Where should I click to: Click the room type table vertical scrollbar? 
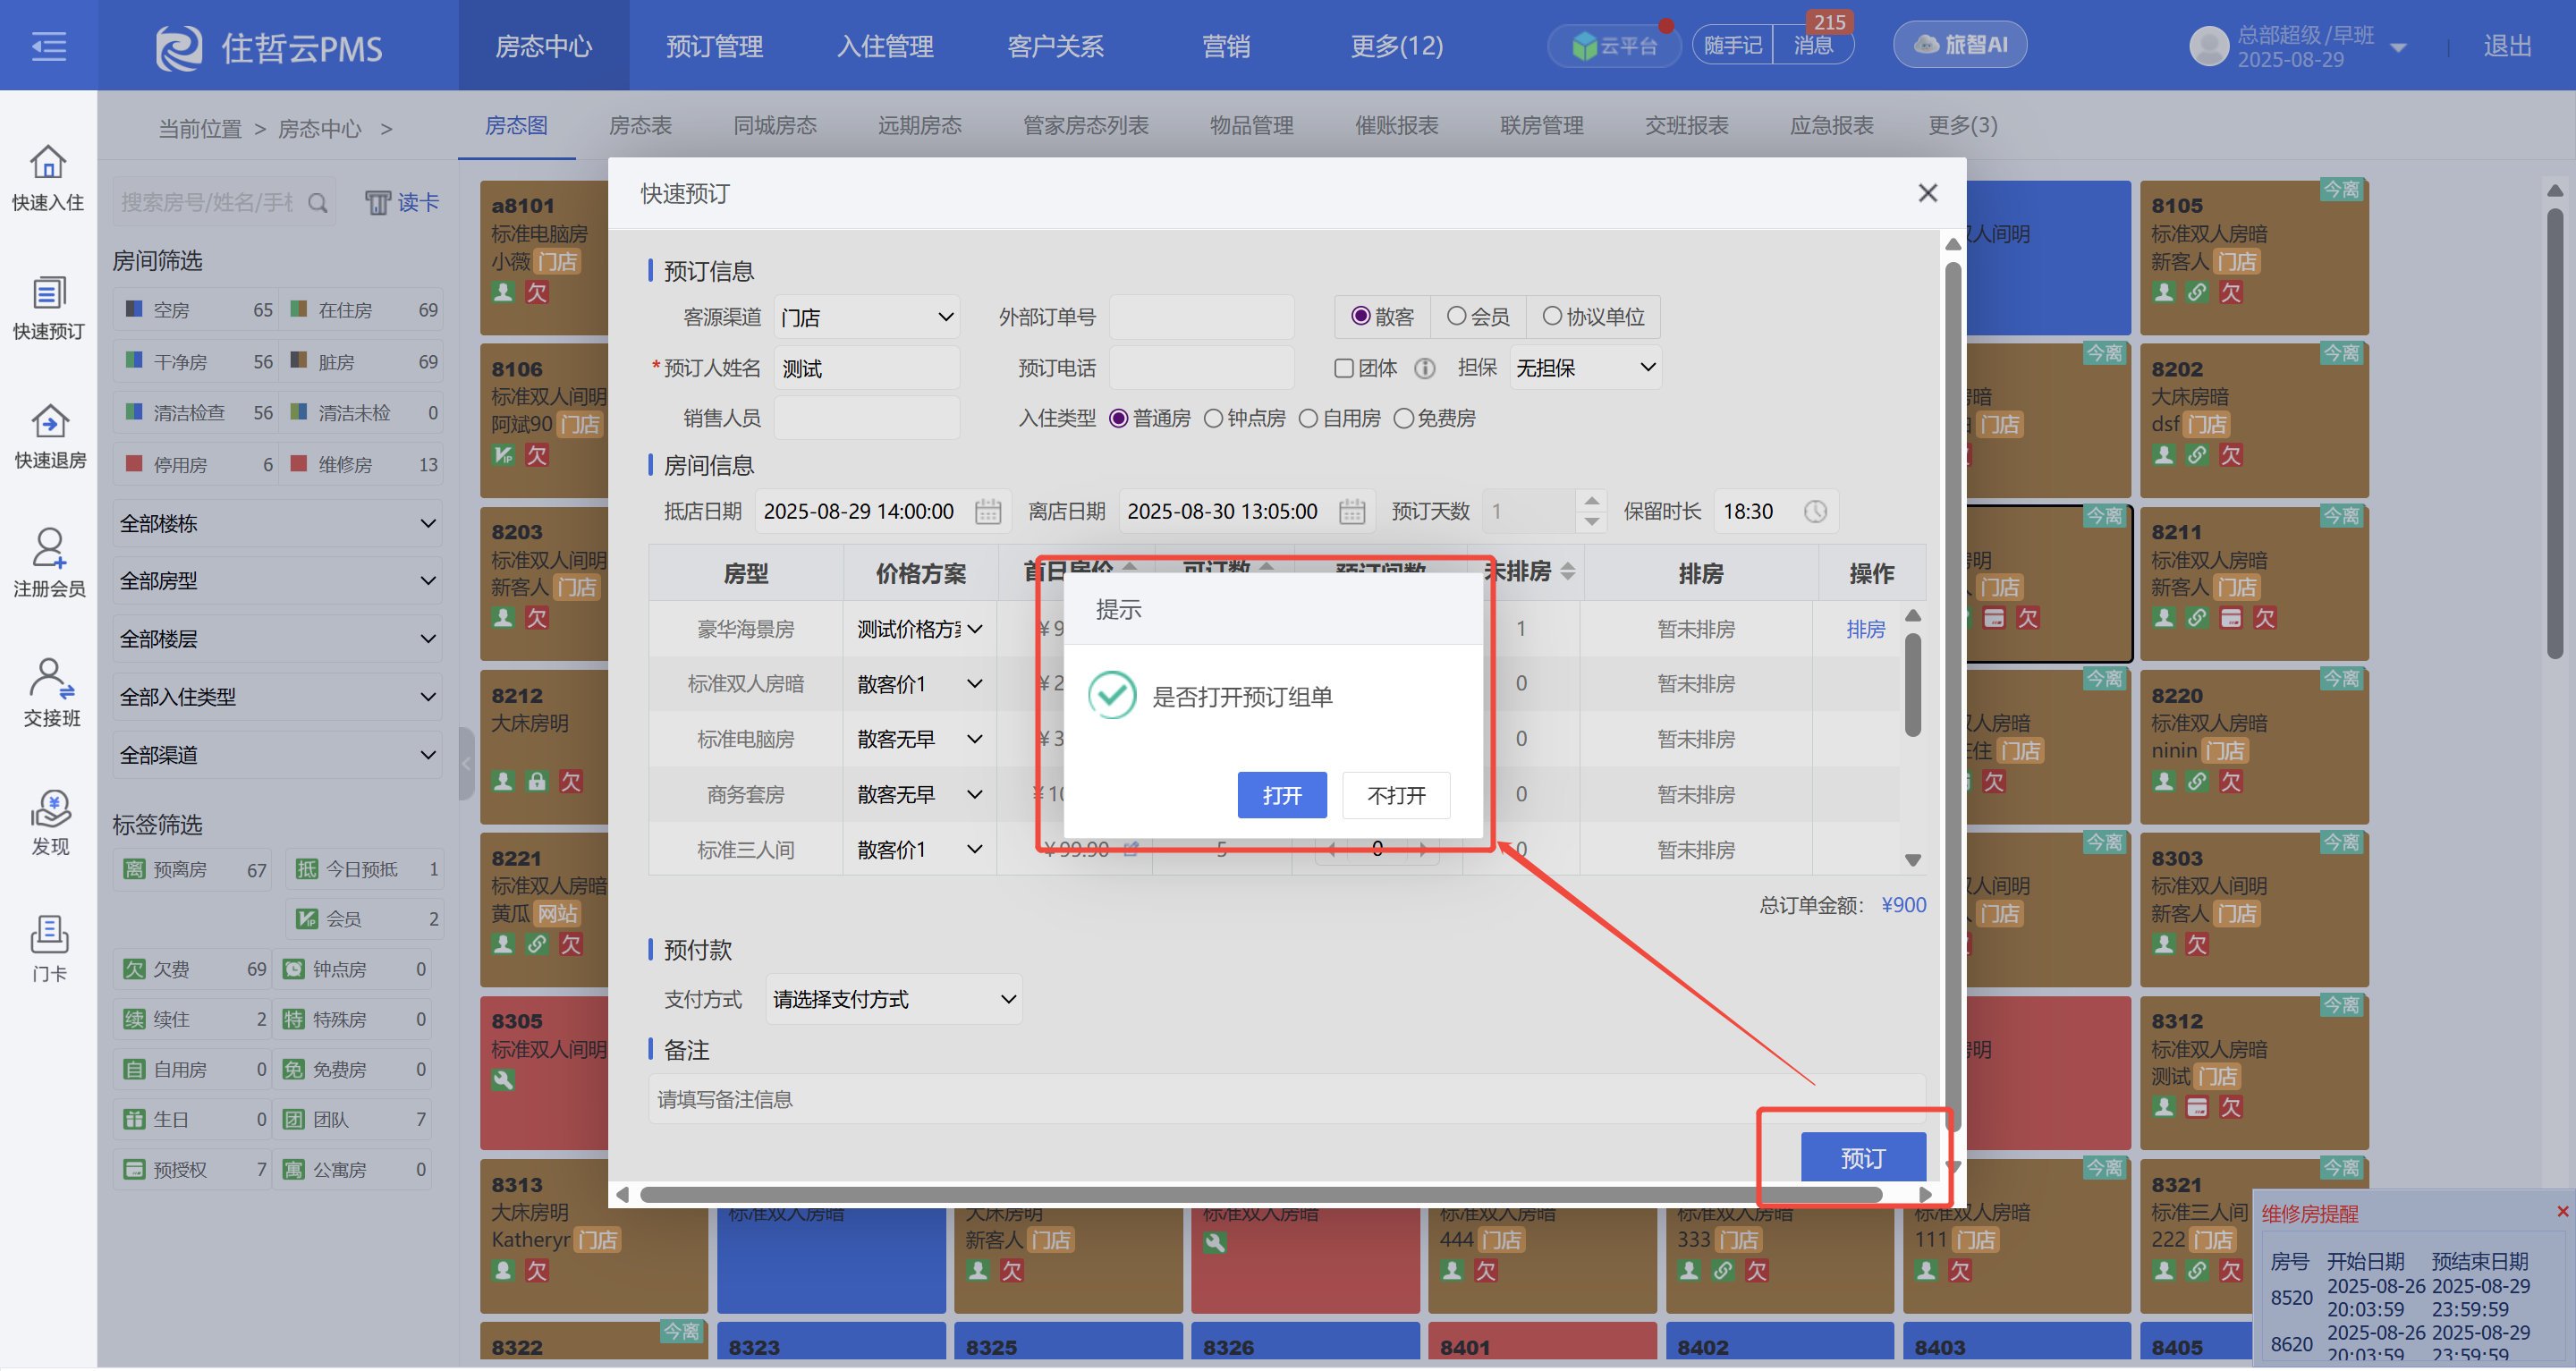1912,685
